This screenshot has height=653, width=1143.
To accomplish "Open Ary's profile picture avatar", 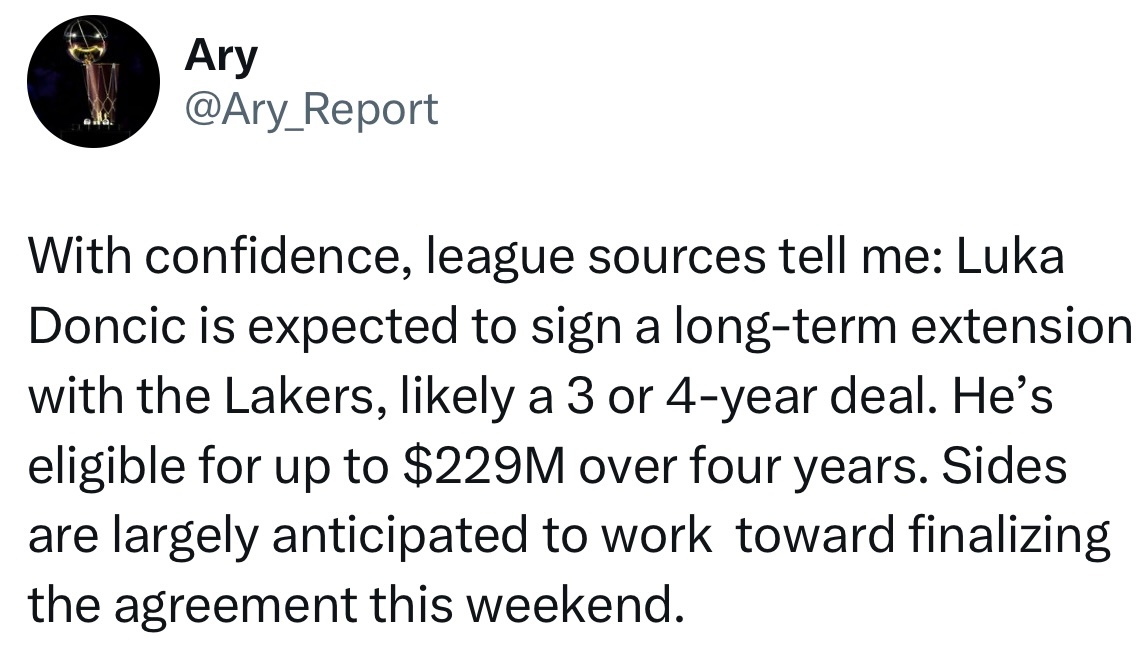I will 93,81.
